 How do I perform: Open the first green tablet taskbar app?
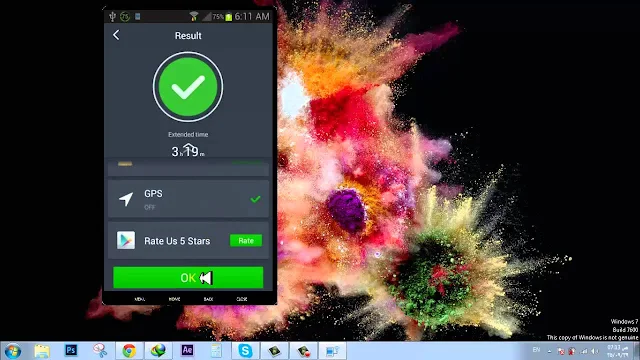(x=274, y=351)
